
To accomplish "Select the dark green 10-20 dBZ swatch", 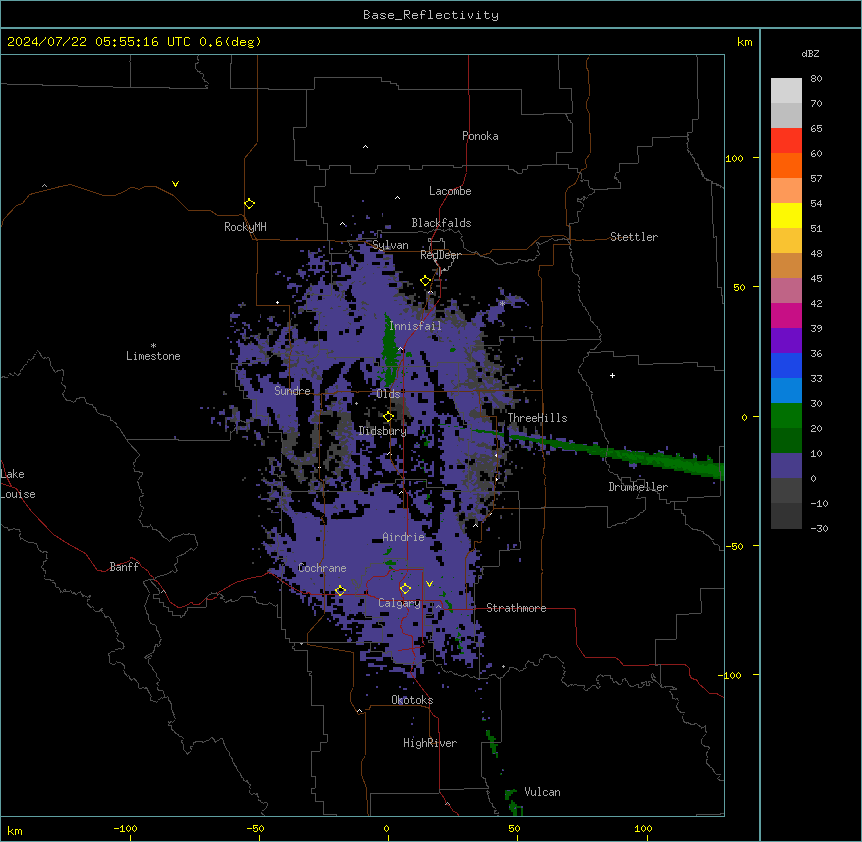I will (x=786, y=440).
